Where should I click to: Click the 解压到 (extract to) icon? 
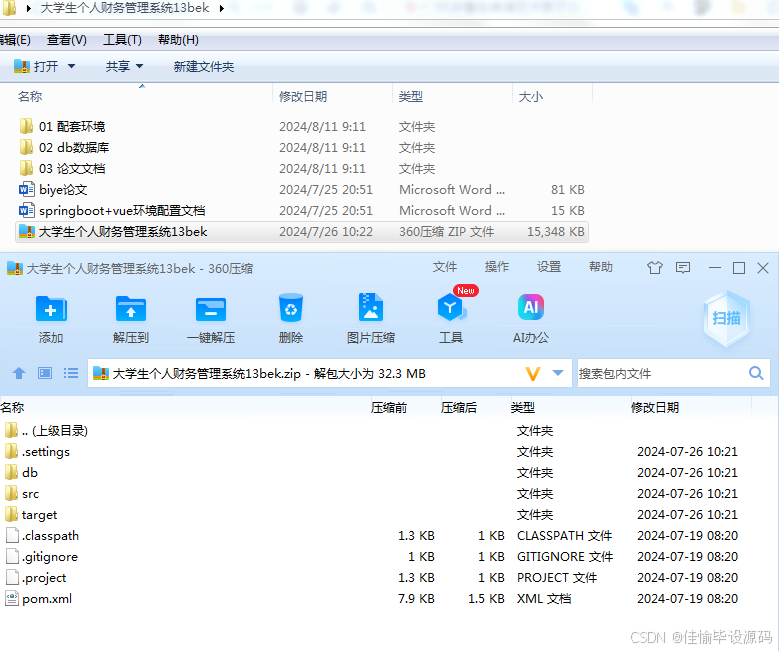click(x=131, y=309)
